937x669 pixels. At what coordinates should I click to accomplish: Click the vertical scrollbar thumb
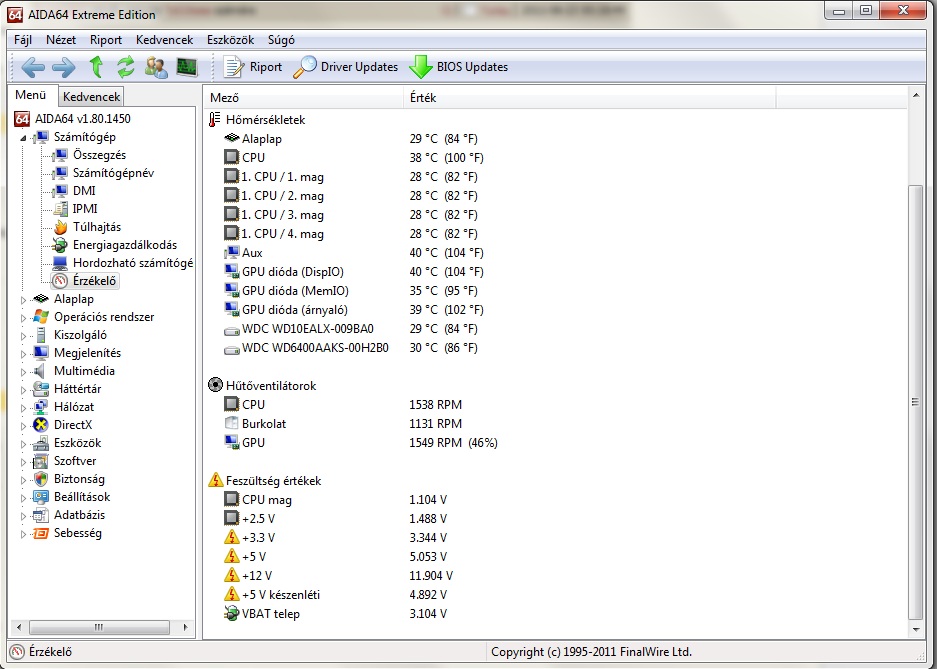click(915, 402)
